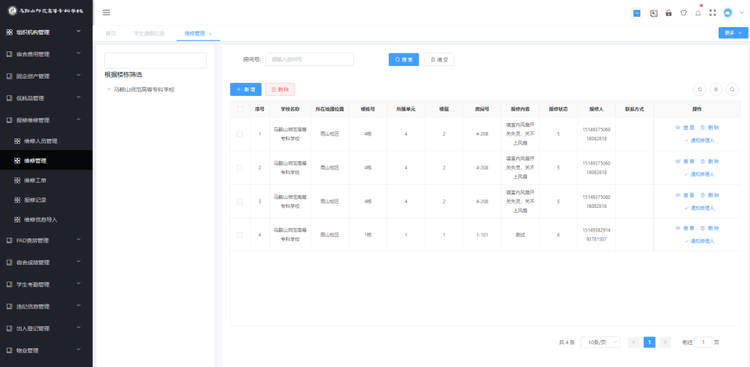This screenshot has width=750, height=367.
Task: Open the 10条/页 page size dropdown
Action: pos(600,342)
